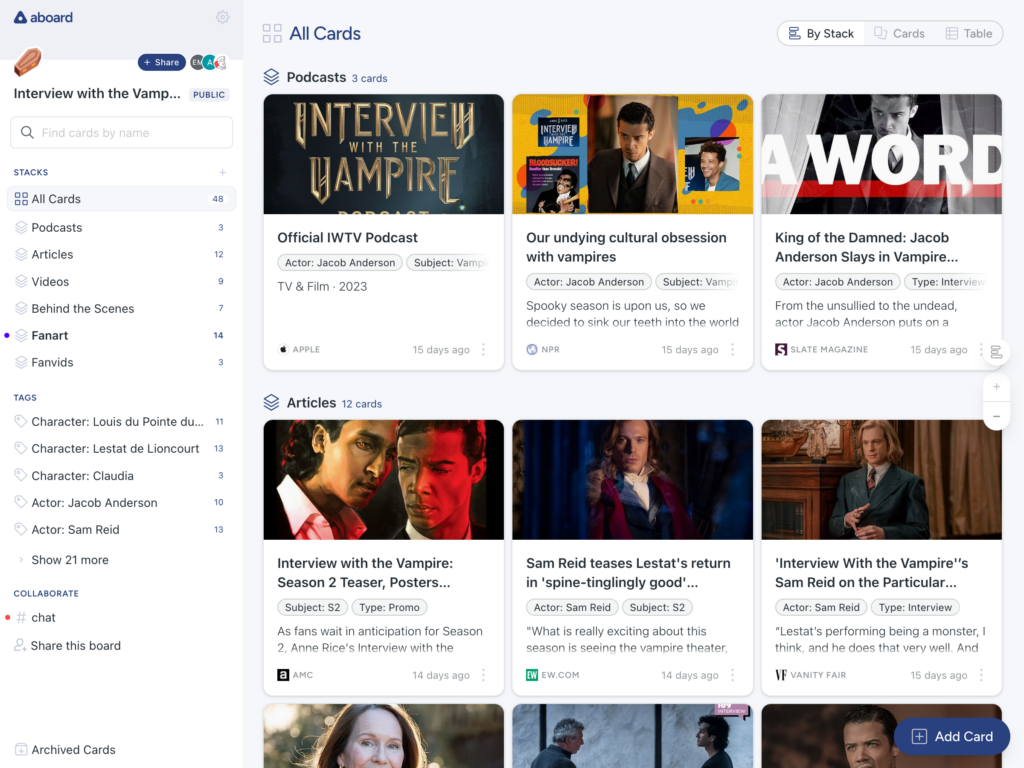This screenshot has height=768, width=1024.
Task: Switch to By Stack view
Action: tap(821, 33)
